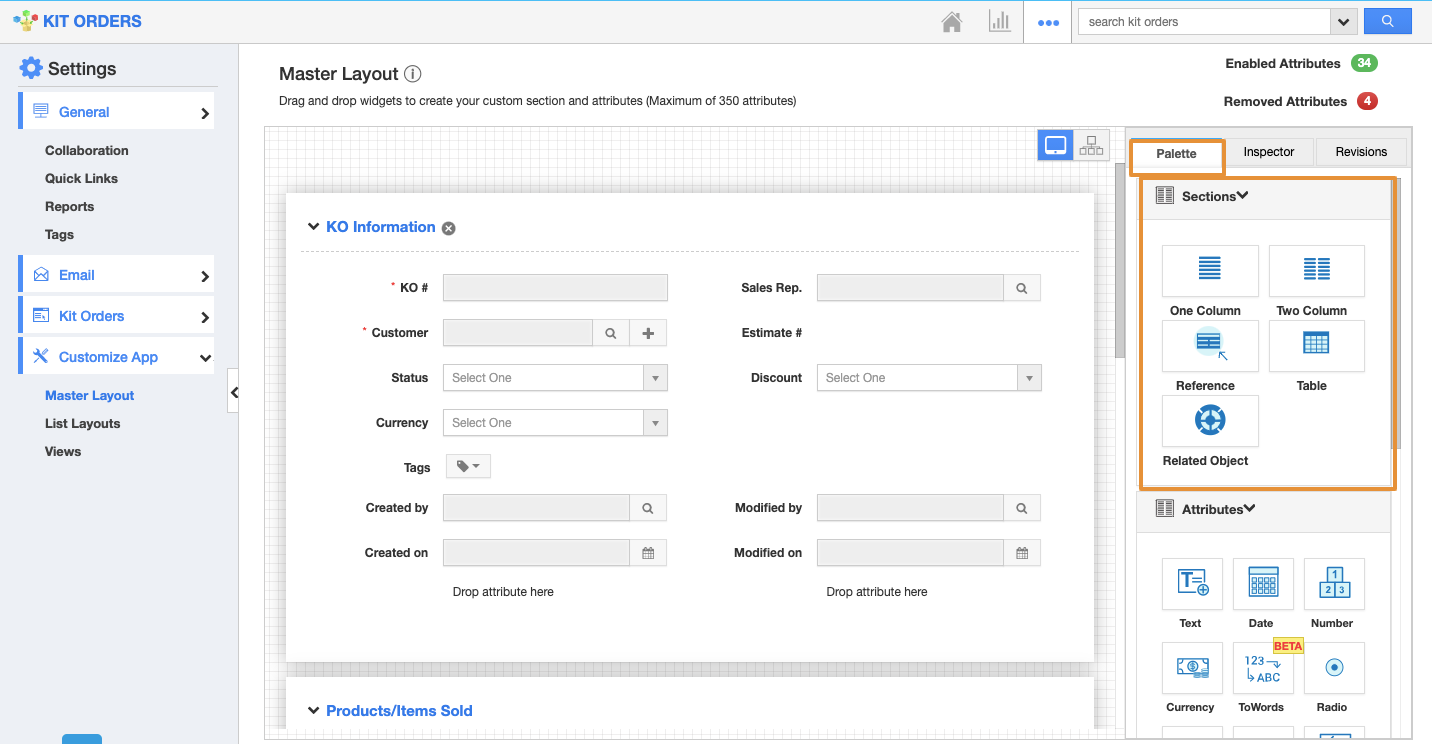The width and height of the screenshot is (1432, 744).
Task: Click the blue search magnifier button
Action: click(x=1387, y=21)
